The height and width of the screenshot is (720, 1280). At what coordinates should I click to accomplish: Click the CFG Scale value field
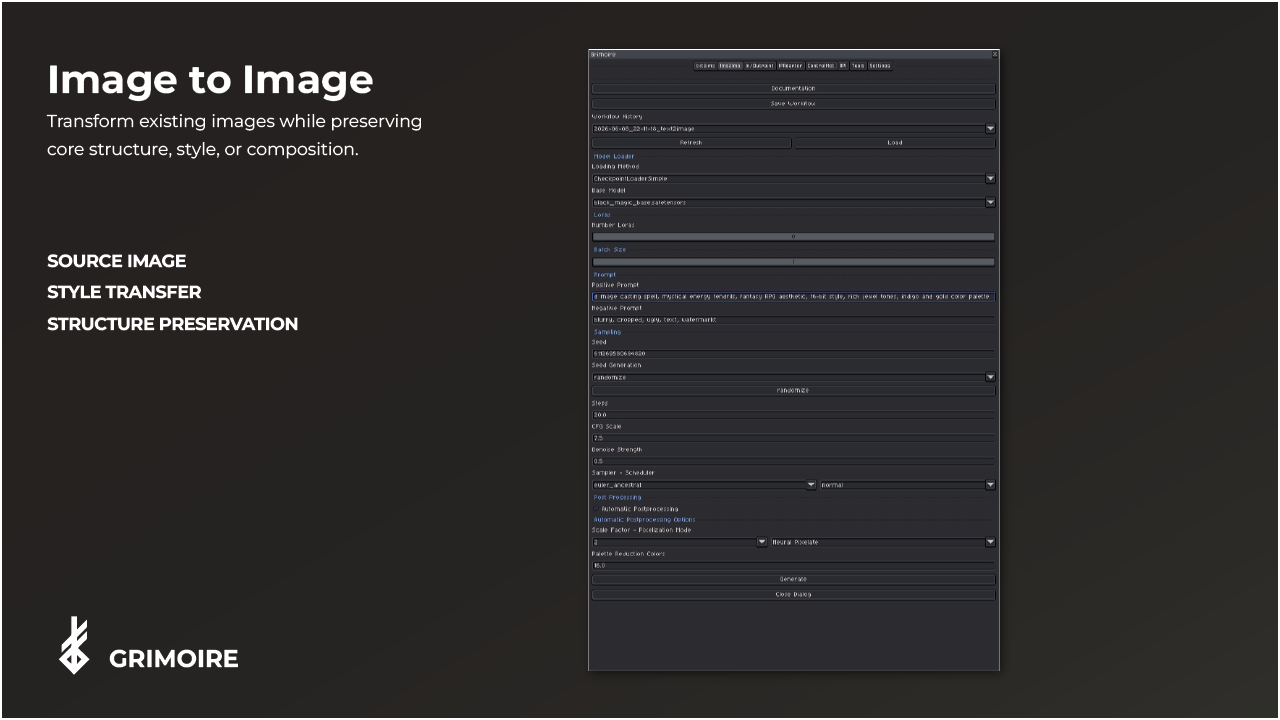click(793, 437)
